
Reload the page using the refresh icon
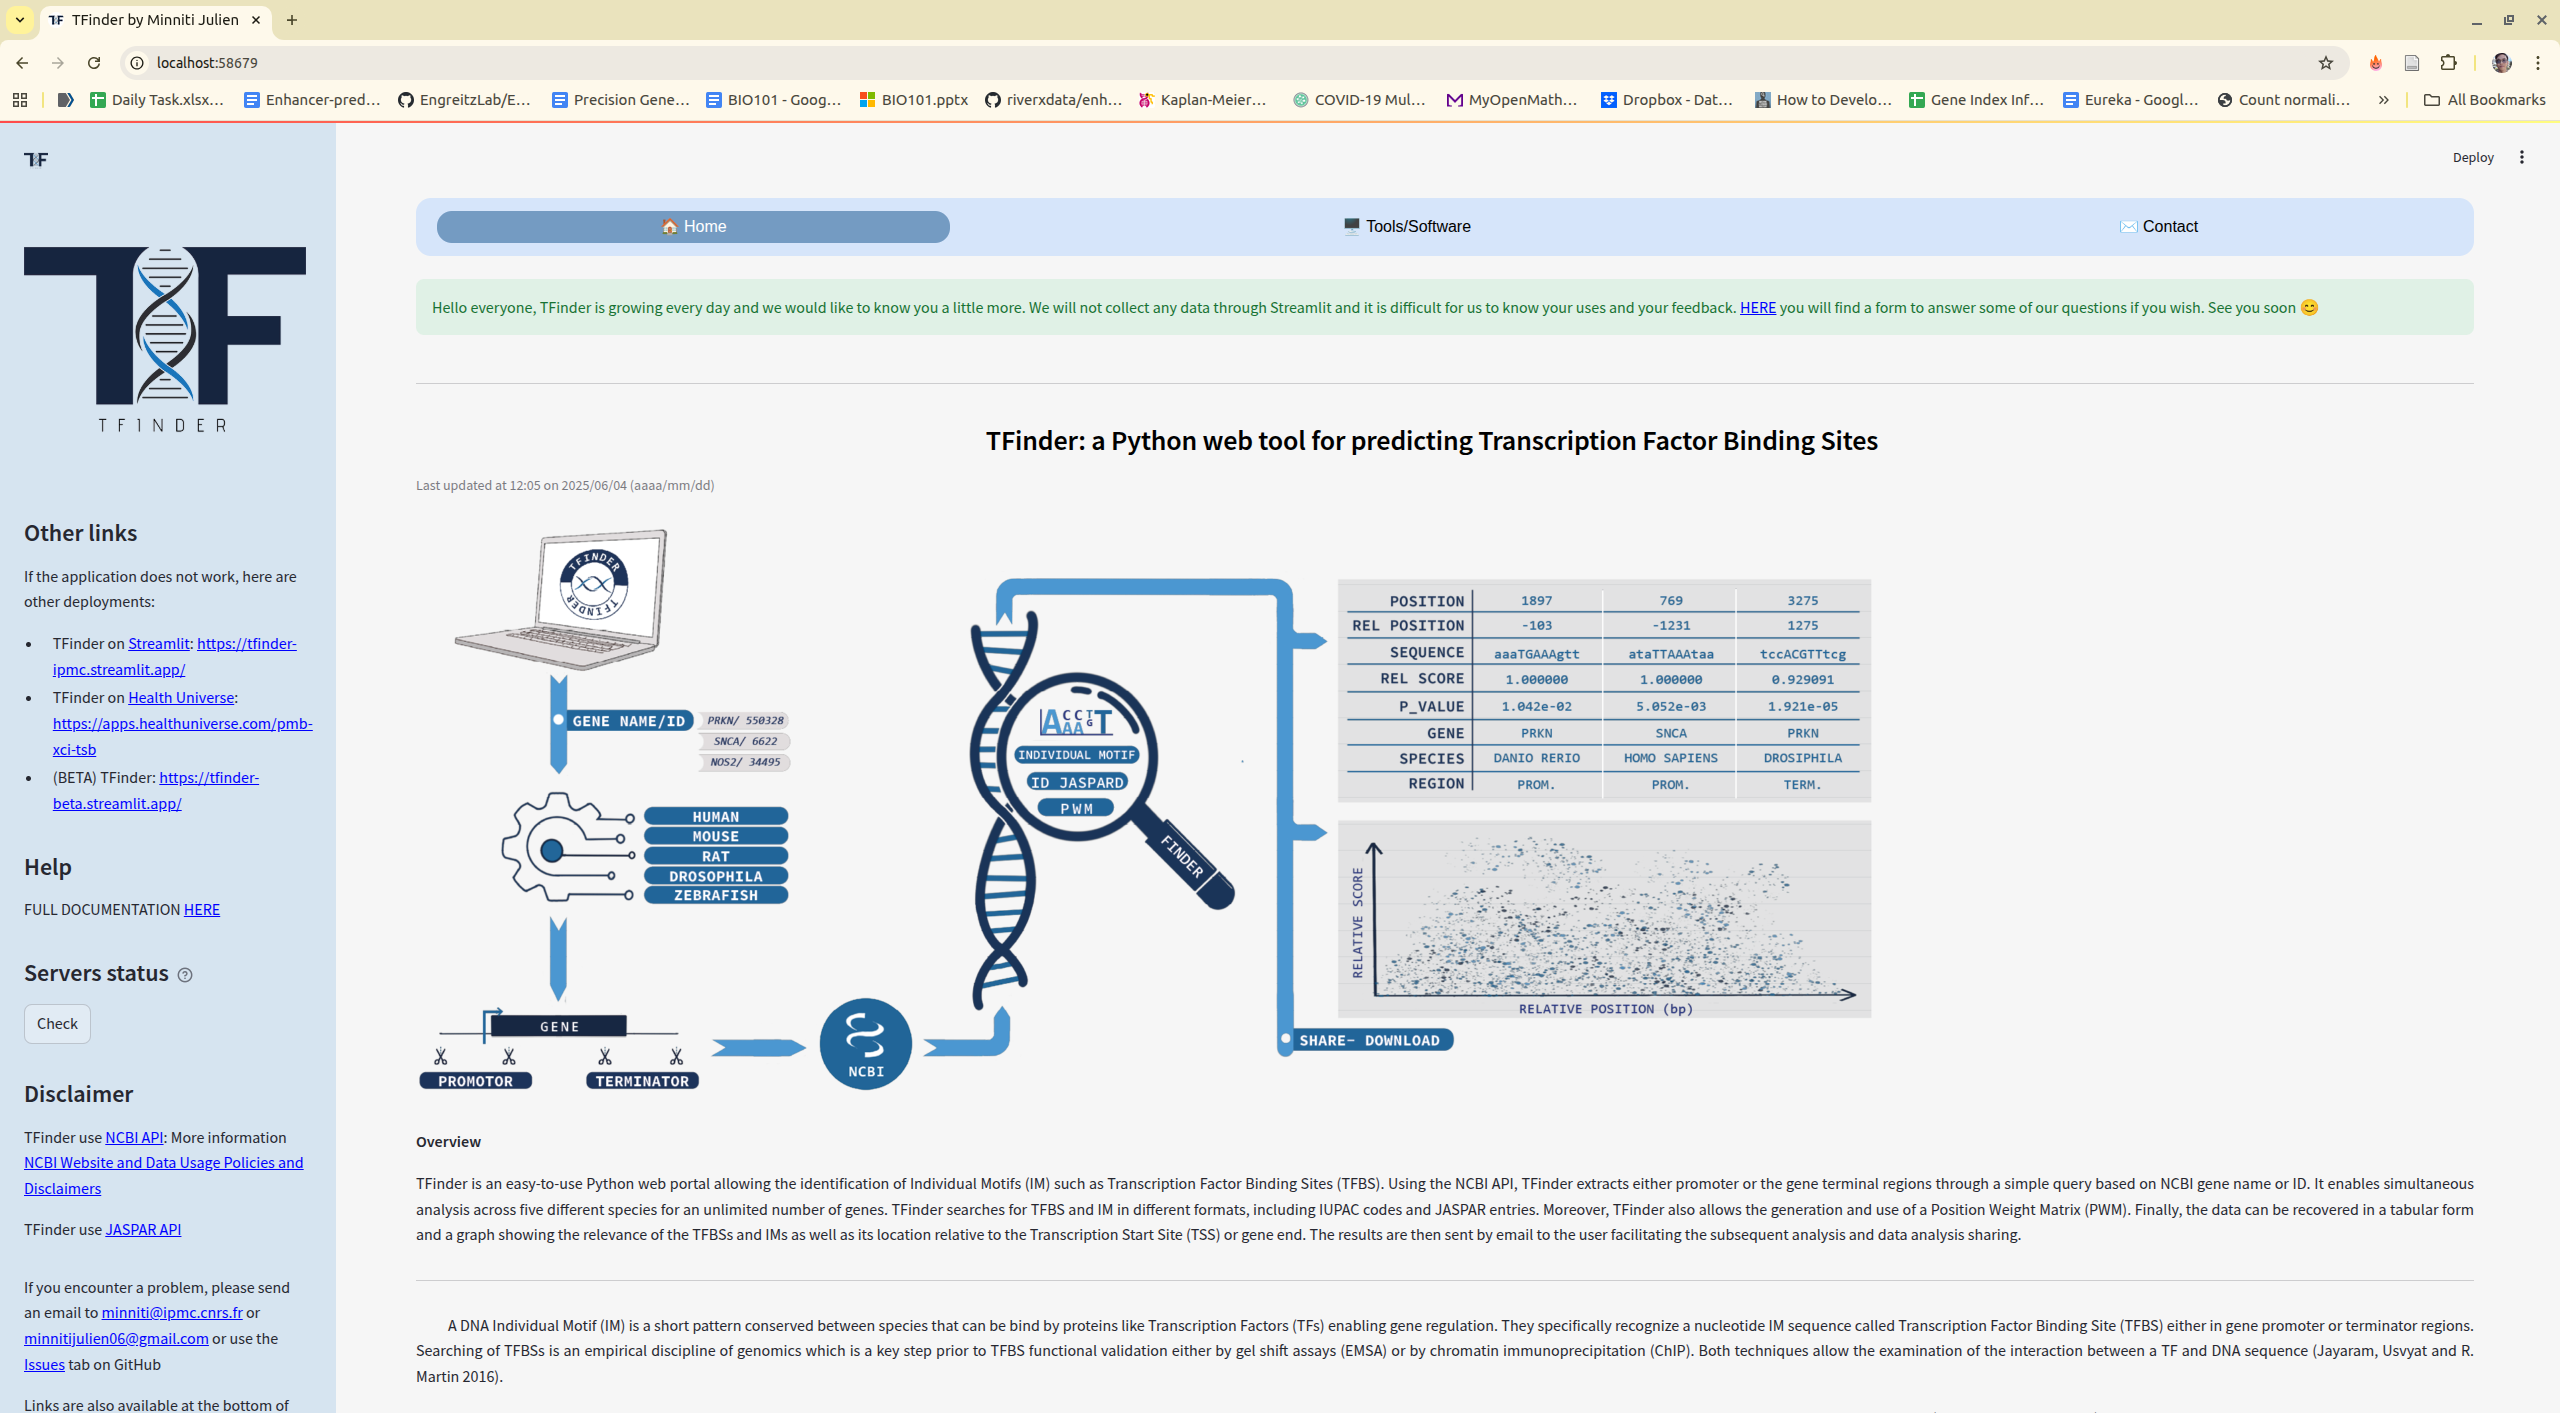94,63
